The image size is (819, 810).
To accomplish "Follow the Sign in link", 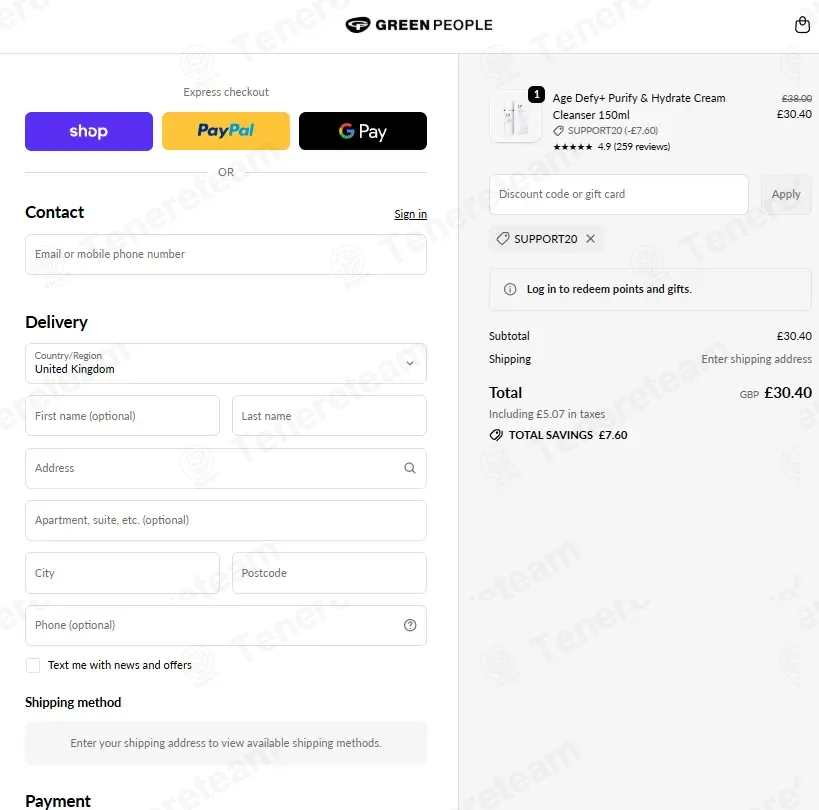I will coord(411,214).
